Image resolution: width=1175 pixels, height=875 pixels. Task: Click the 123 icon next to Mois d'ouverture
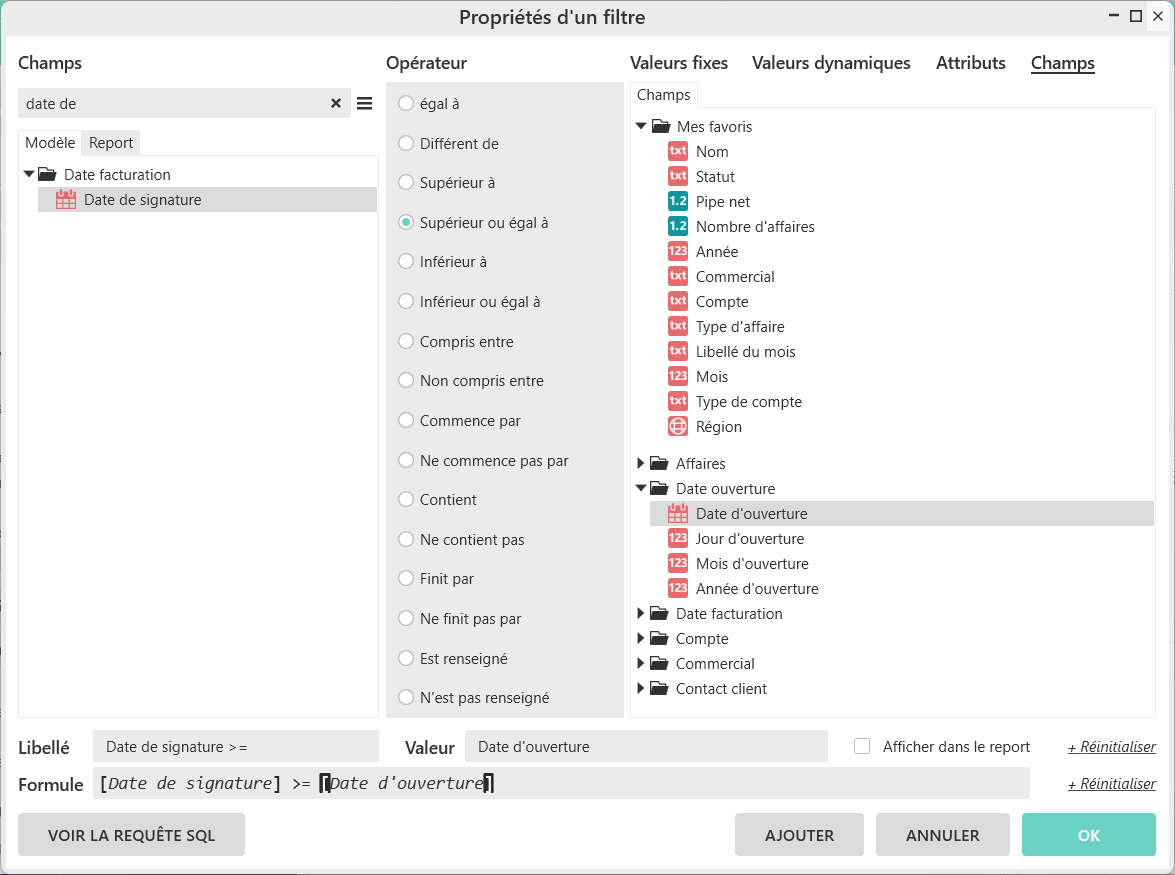point(678,564)
